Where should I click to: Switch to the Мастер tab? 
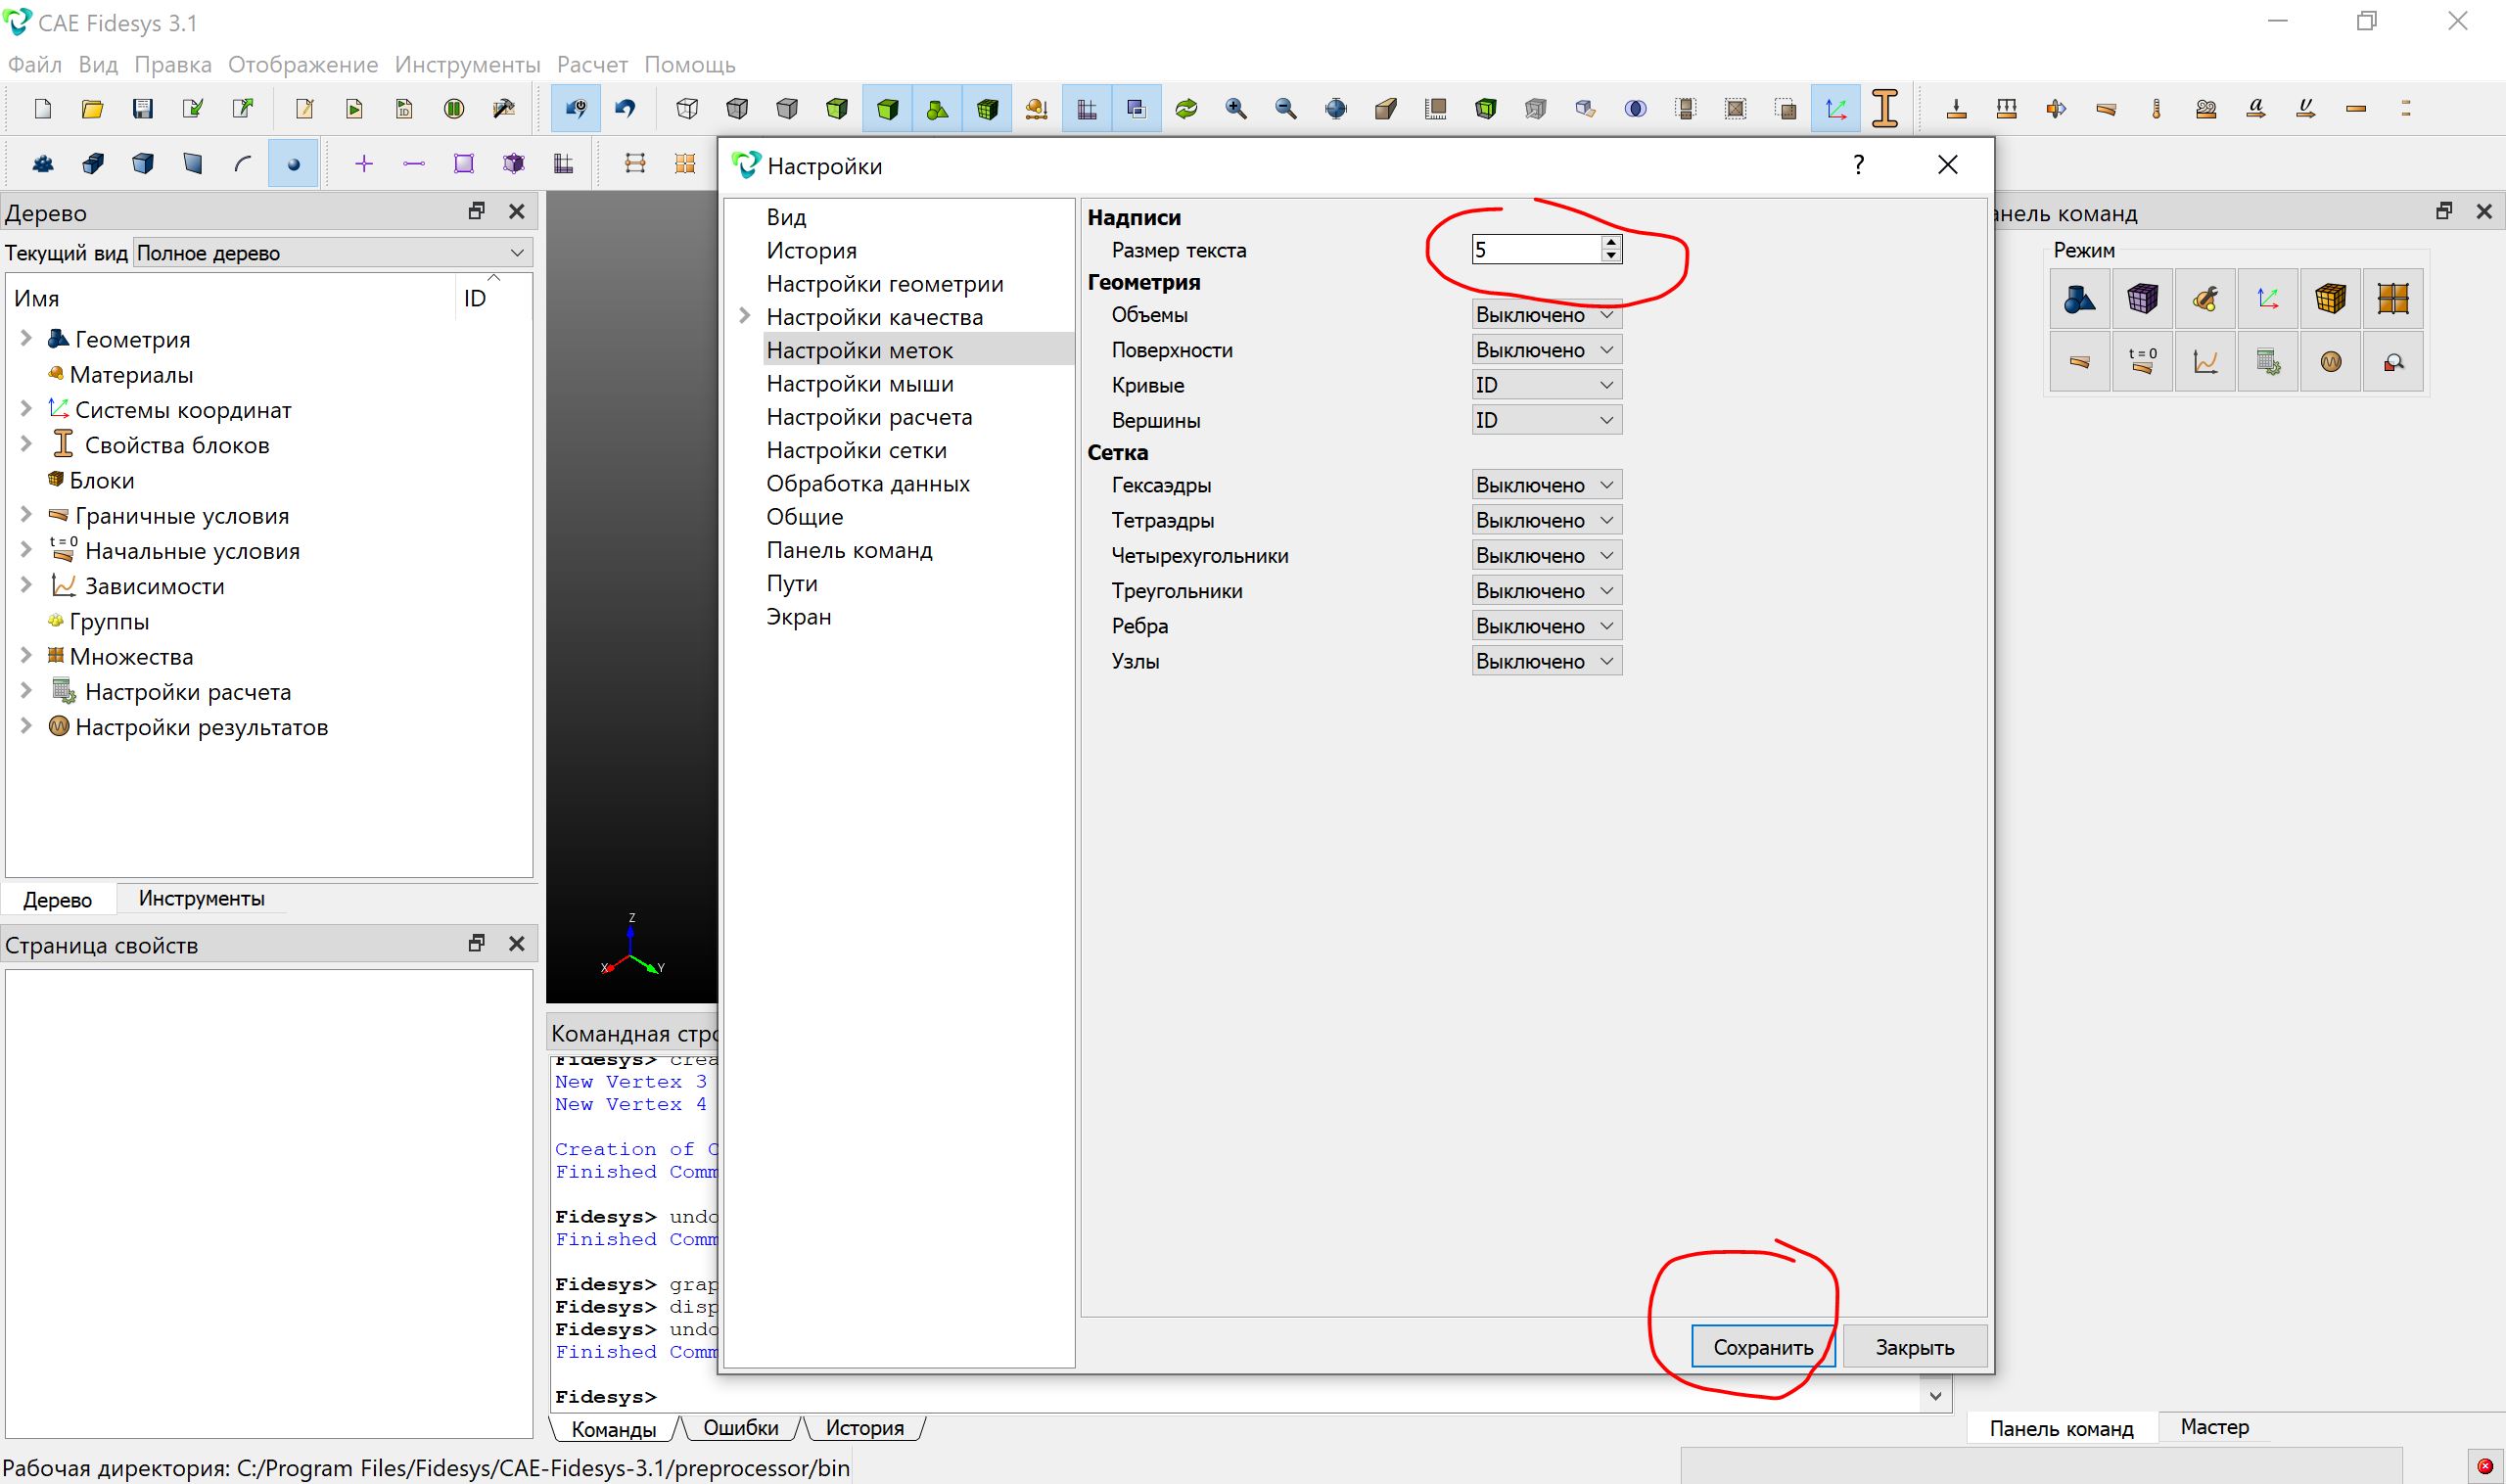click(x=2214, y=1427)
